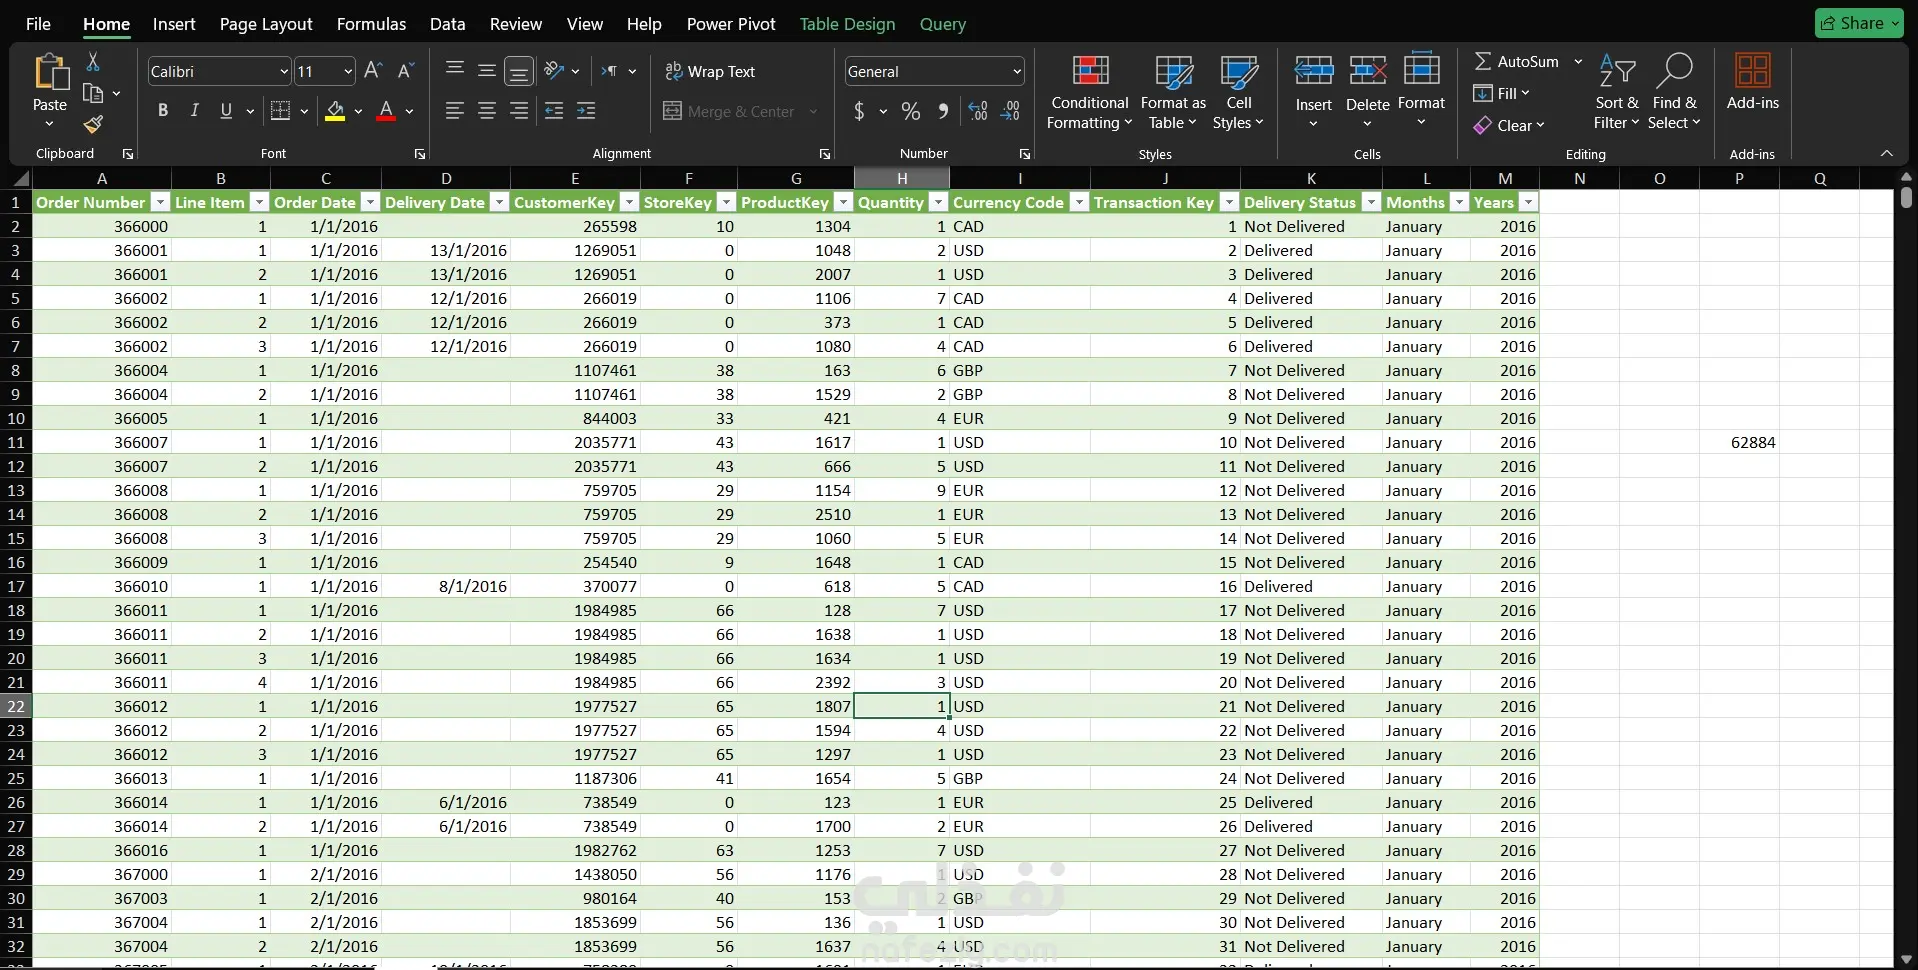Click the AutoSum button

pos(1517,62)
